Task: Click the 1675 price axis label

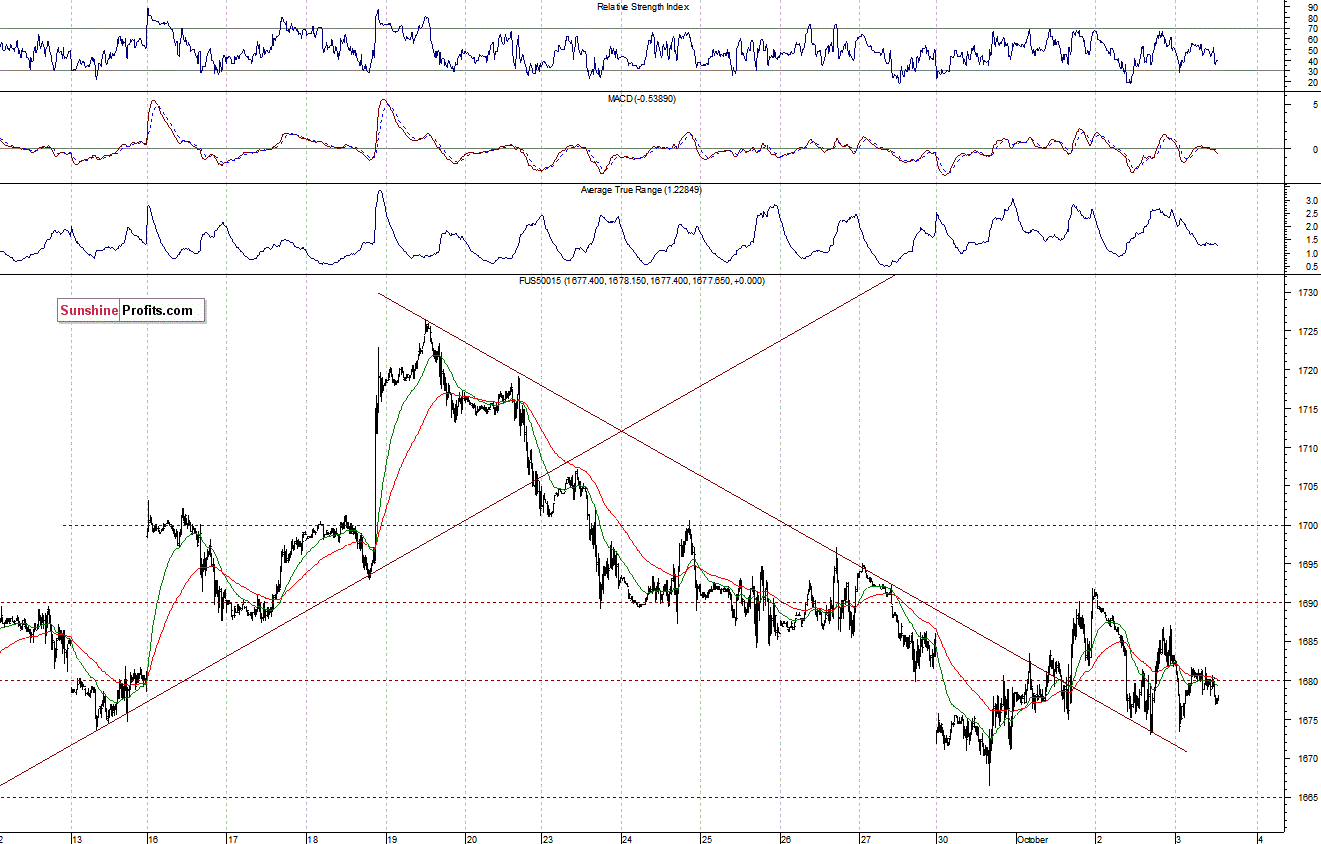Action: (1308, 720)
